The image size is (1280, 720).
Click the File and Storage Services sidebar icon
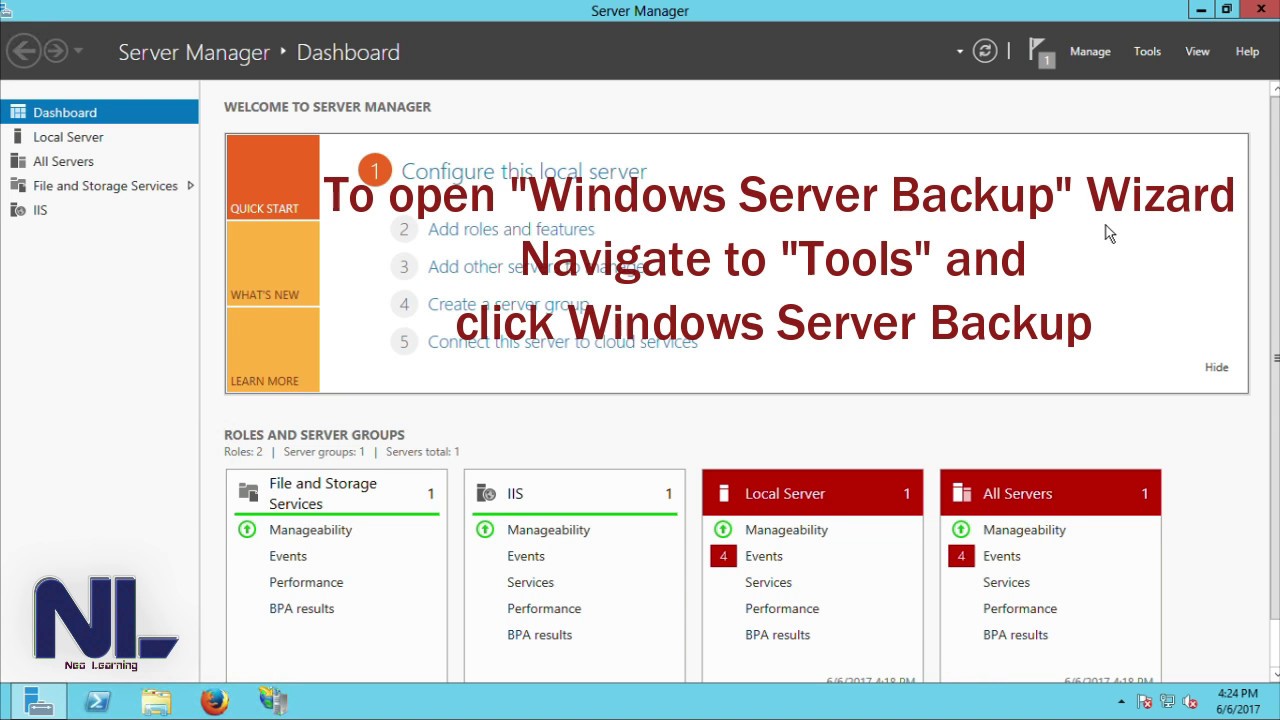(x=17, y=185)
